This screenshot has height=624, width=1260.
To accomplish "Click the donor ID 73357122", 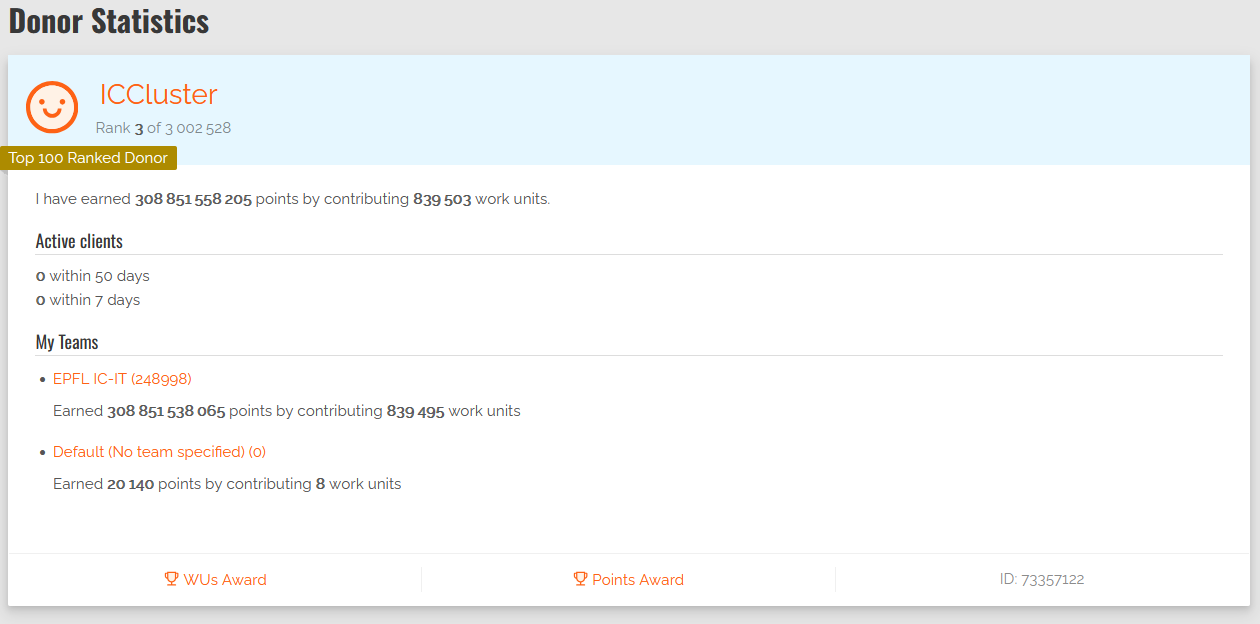I will click(x=1042, y=580).
